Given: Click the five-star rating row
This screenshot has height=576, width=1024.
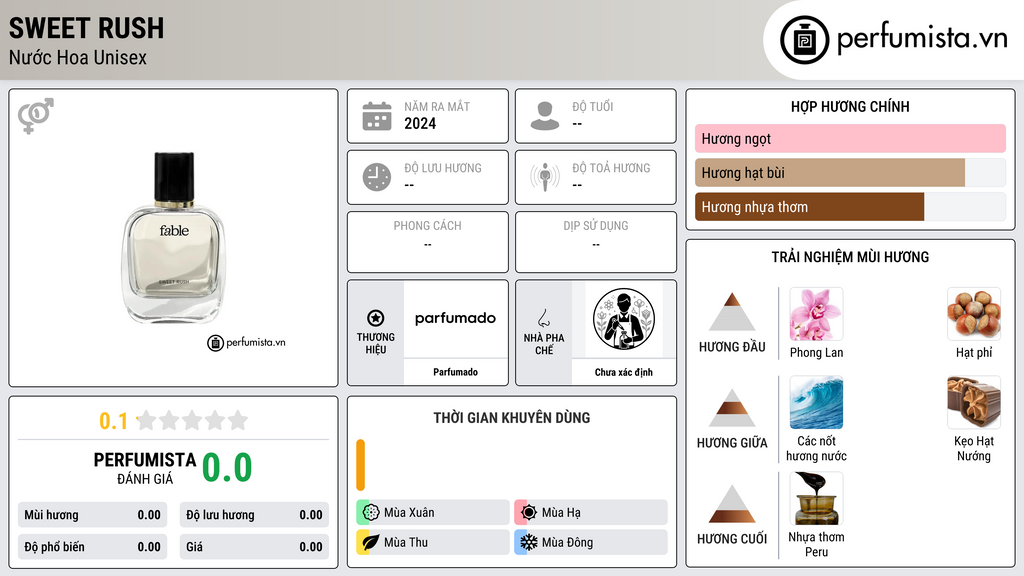Looking at the screenshot, I should (x=193, y=420).
